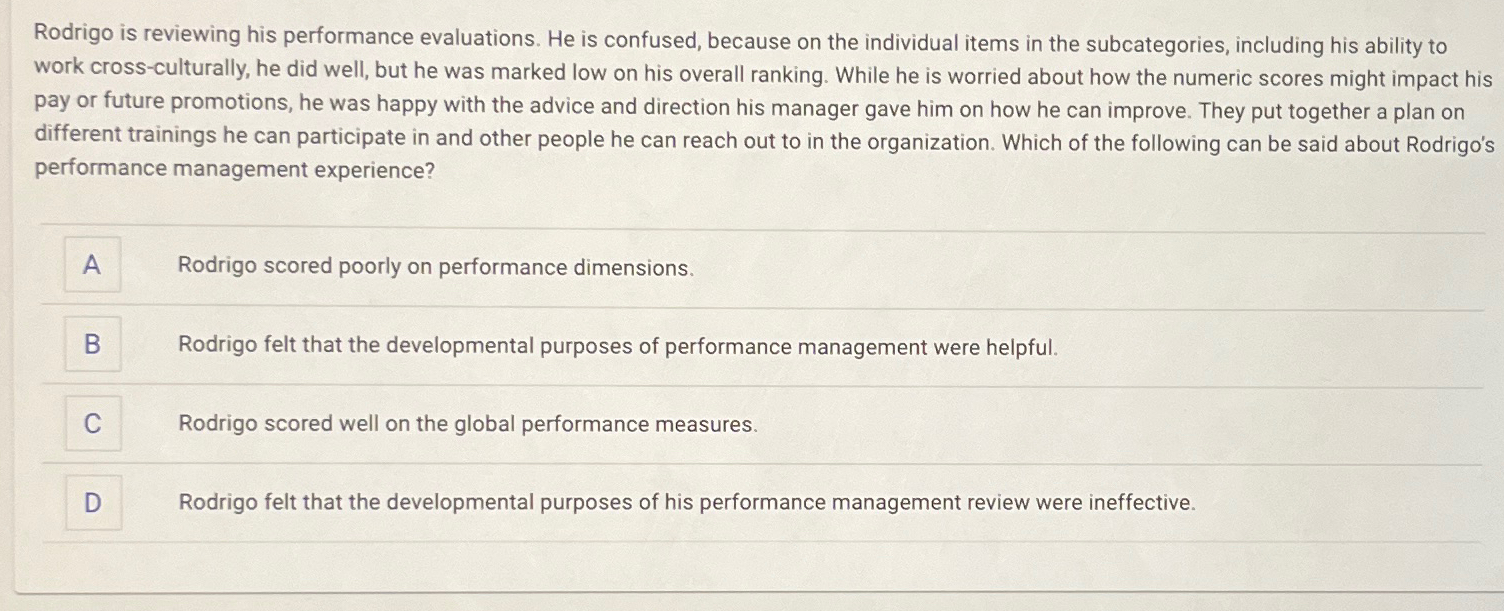Click the letter A badge
1504x611 pixels.
click(92, 265)
